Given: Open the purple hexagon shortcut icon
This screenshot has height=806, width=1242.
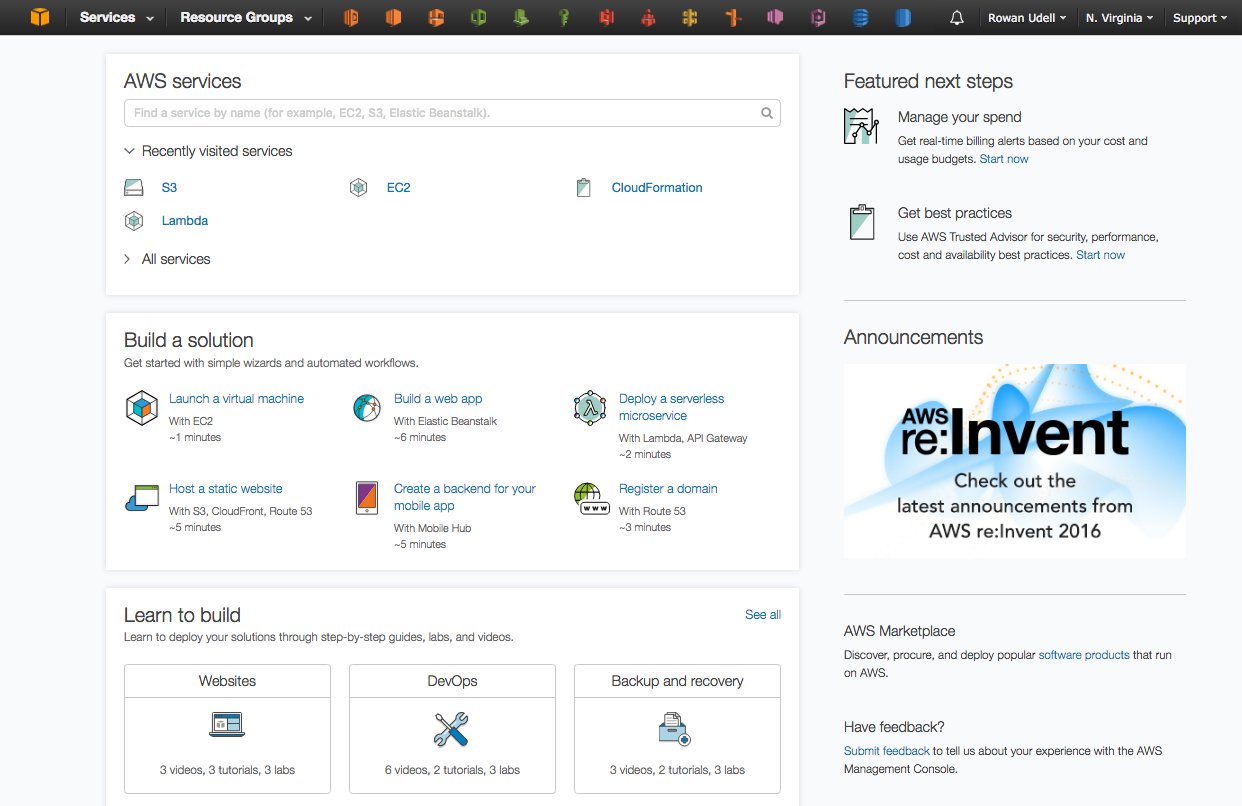Looking at the screenshot, I should (x=819, y=17).
